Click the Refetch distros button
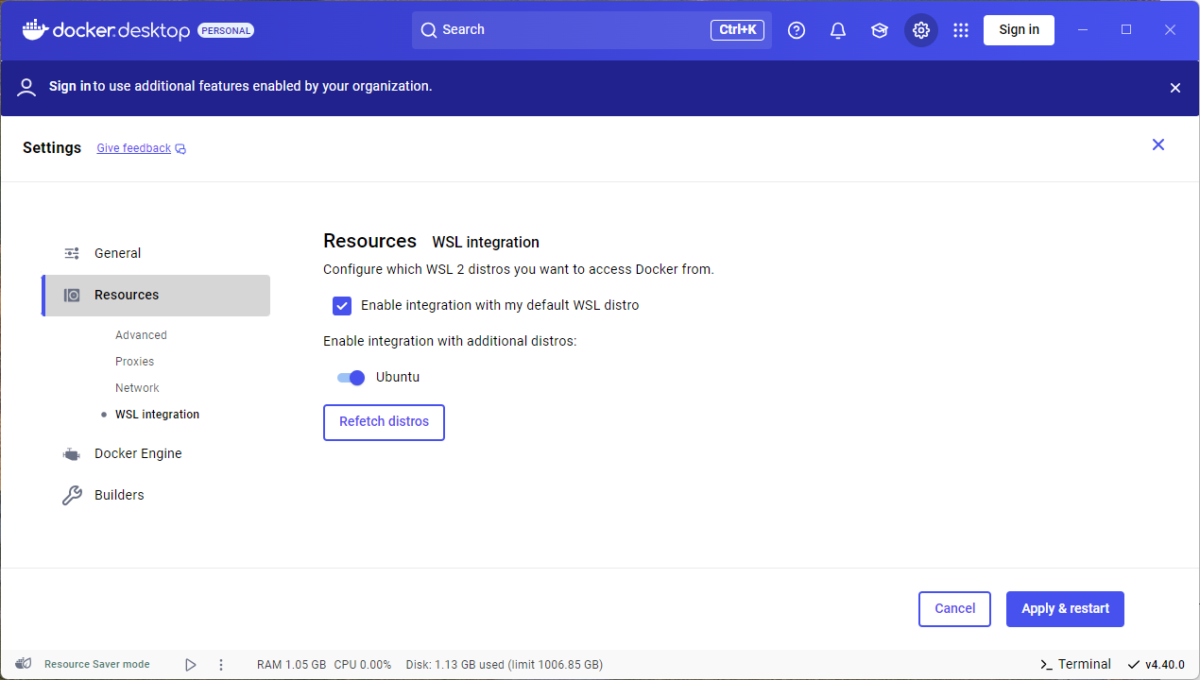The image size is (1200, 680). pyautogui.click(x=383, y=422)
